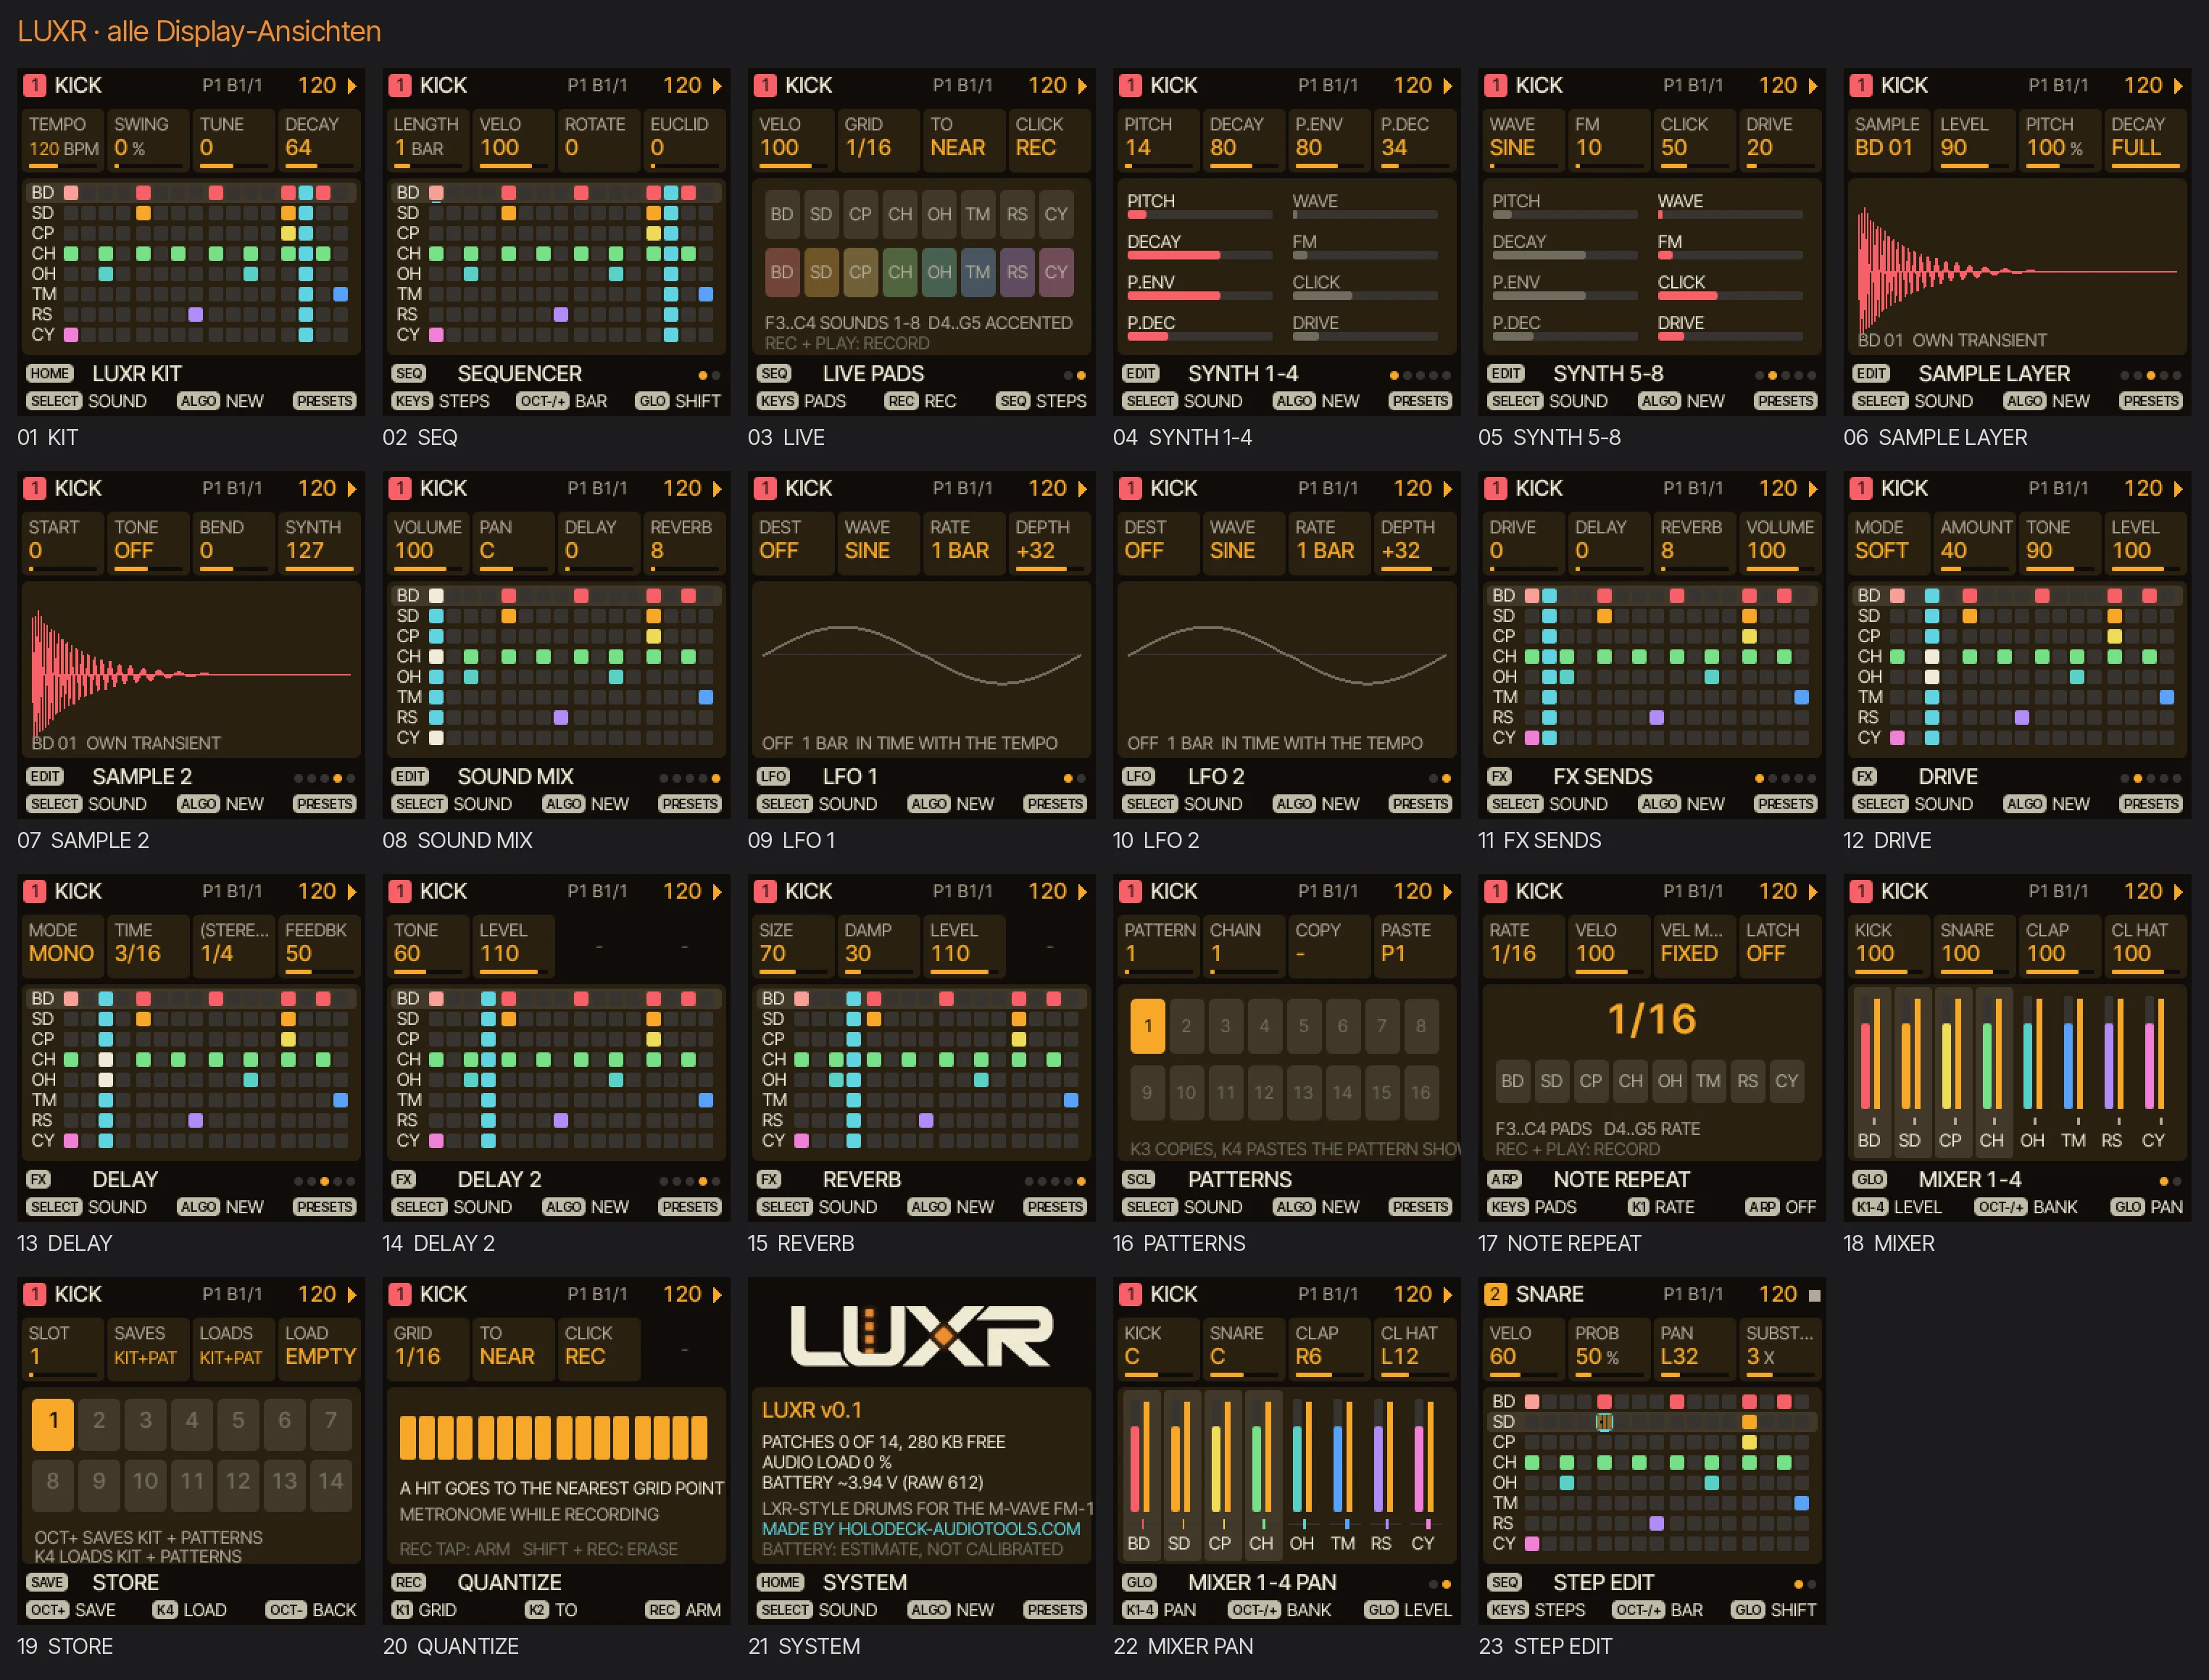Click the HOME badge beside SYSTEM title
This screenshot has height=1680, width=2209.
[780, 1583]
